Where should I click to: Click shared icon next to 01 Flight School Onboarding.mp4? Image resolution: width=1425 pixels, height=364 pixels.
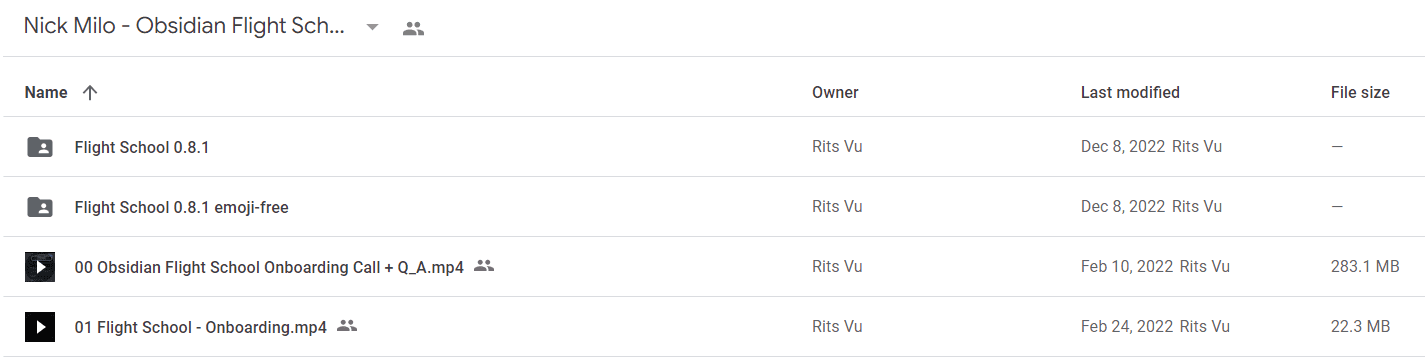coord(347,326)
